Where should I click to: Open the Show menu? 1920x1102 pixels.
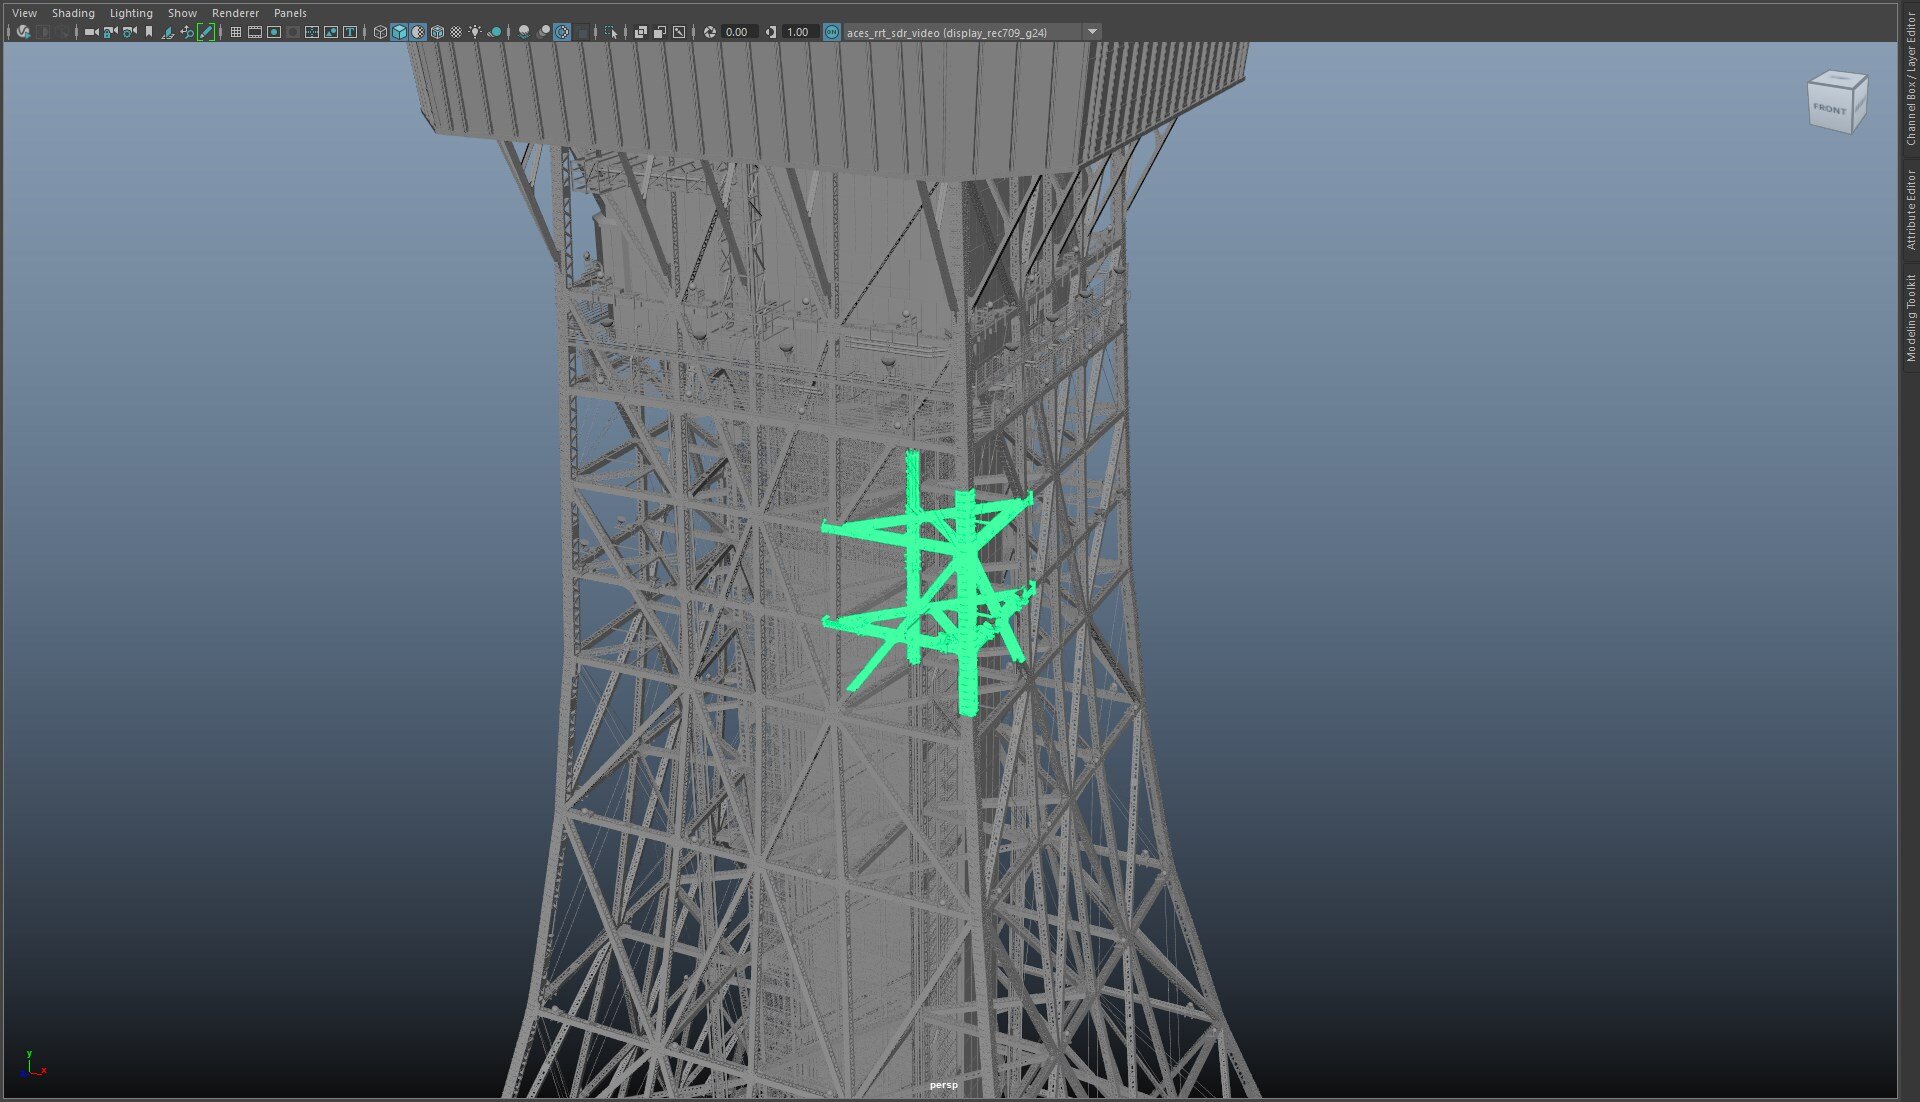(182, 13)
